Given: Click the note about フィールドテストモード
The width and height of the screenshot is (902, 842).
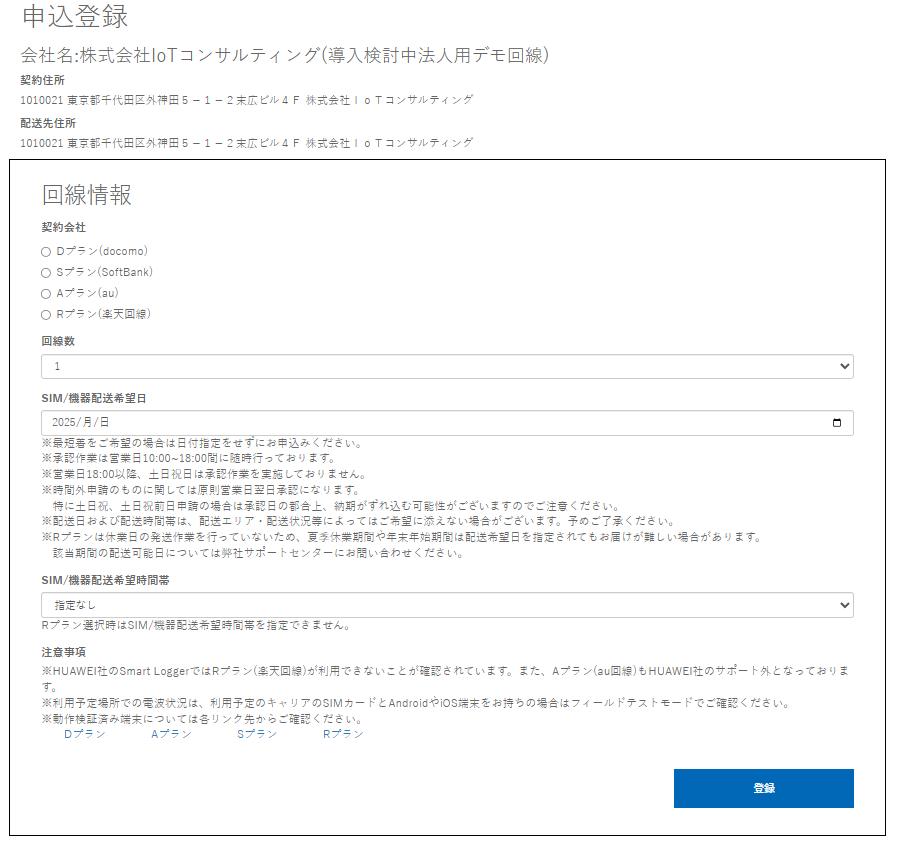Looking at the screenshot, I should tap(416, 703).
